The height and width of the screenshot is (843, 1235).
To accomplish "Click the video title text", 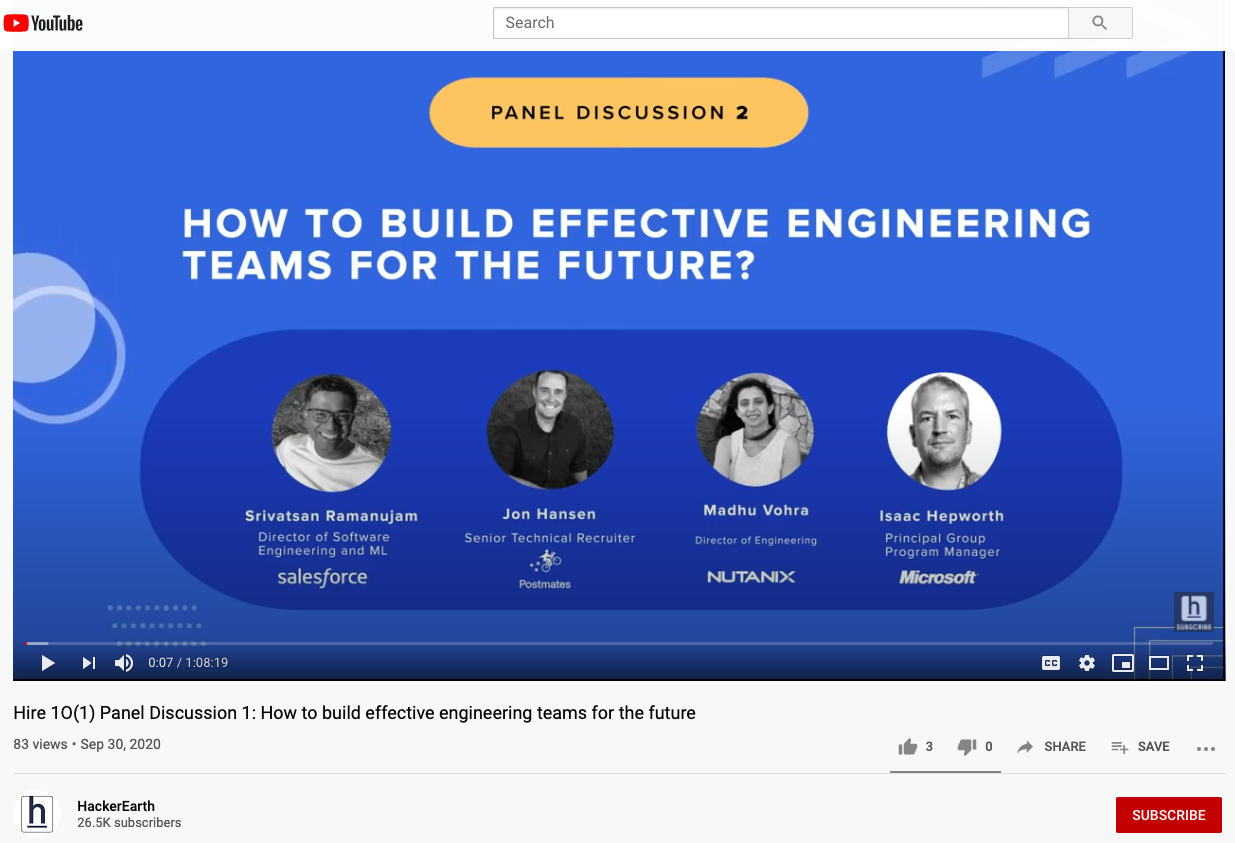I will [354, 713].
